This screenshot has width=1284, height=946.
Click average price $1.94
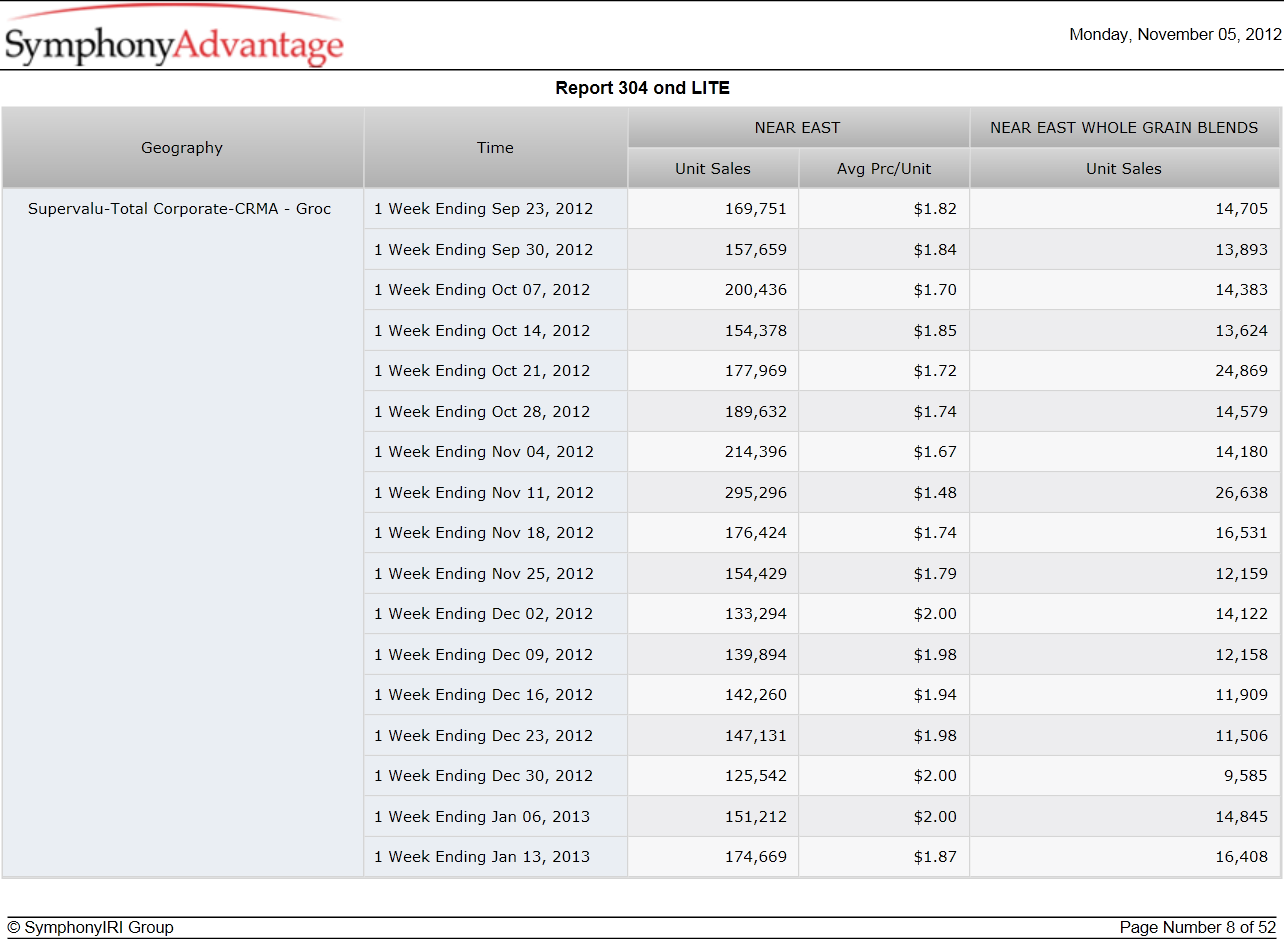point(935,695)
